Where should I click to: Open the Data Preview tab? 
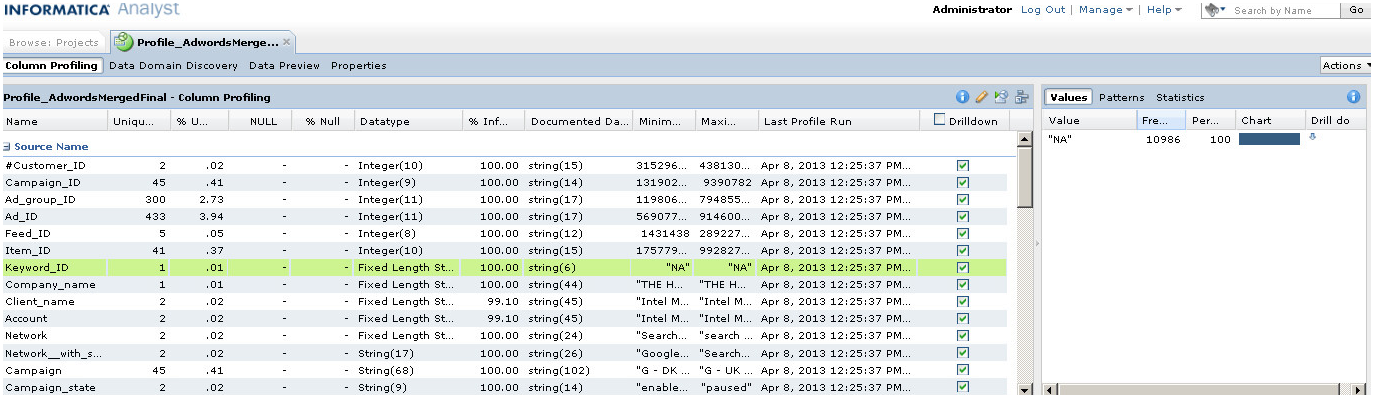point(284,65)
